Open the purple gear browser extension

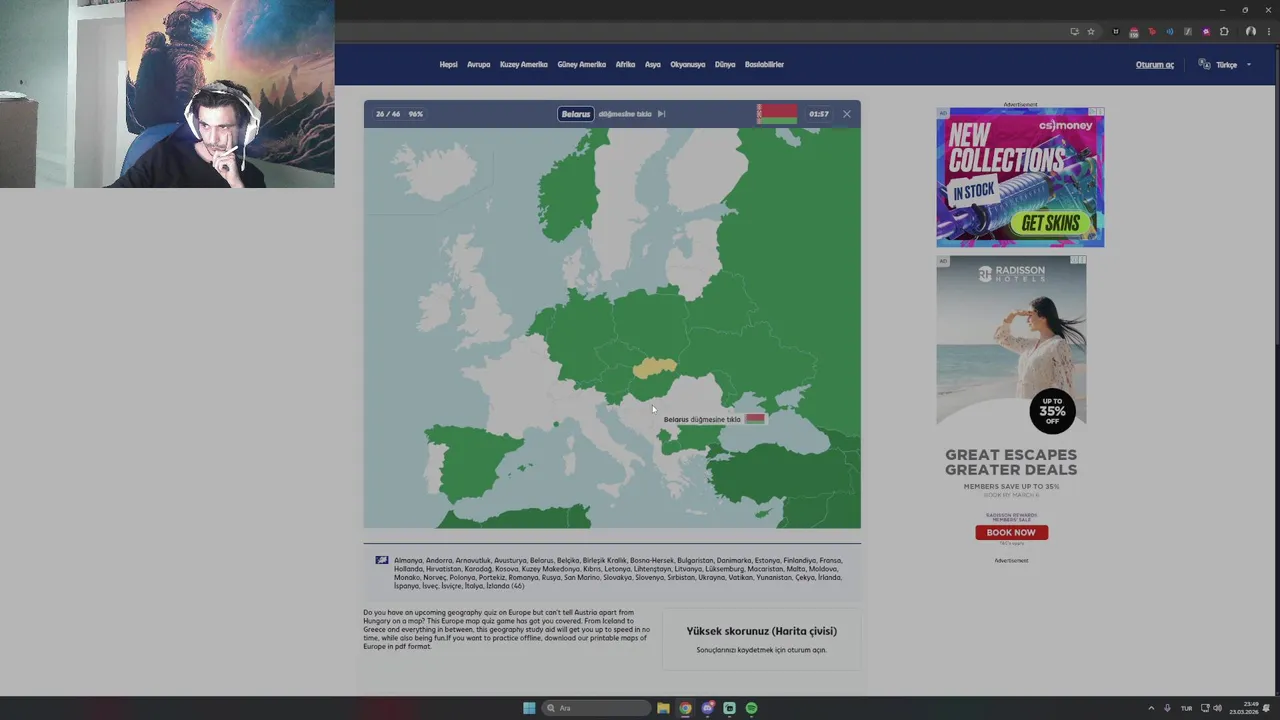pos(1206,31)
